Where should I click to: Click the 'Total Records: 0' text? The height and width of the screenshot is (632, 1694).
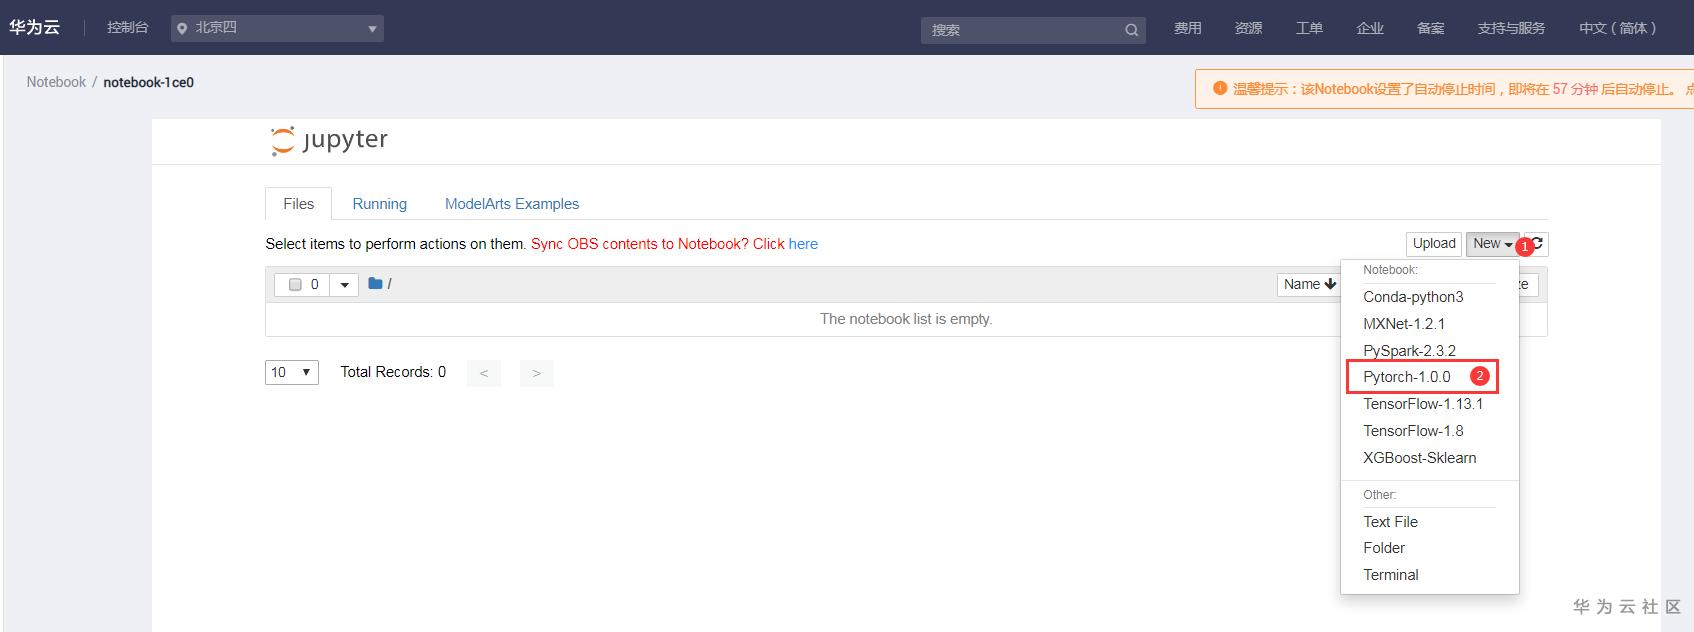pos(393,372)
